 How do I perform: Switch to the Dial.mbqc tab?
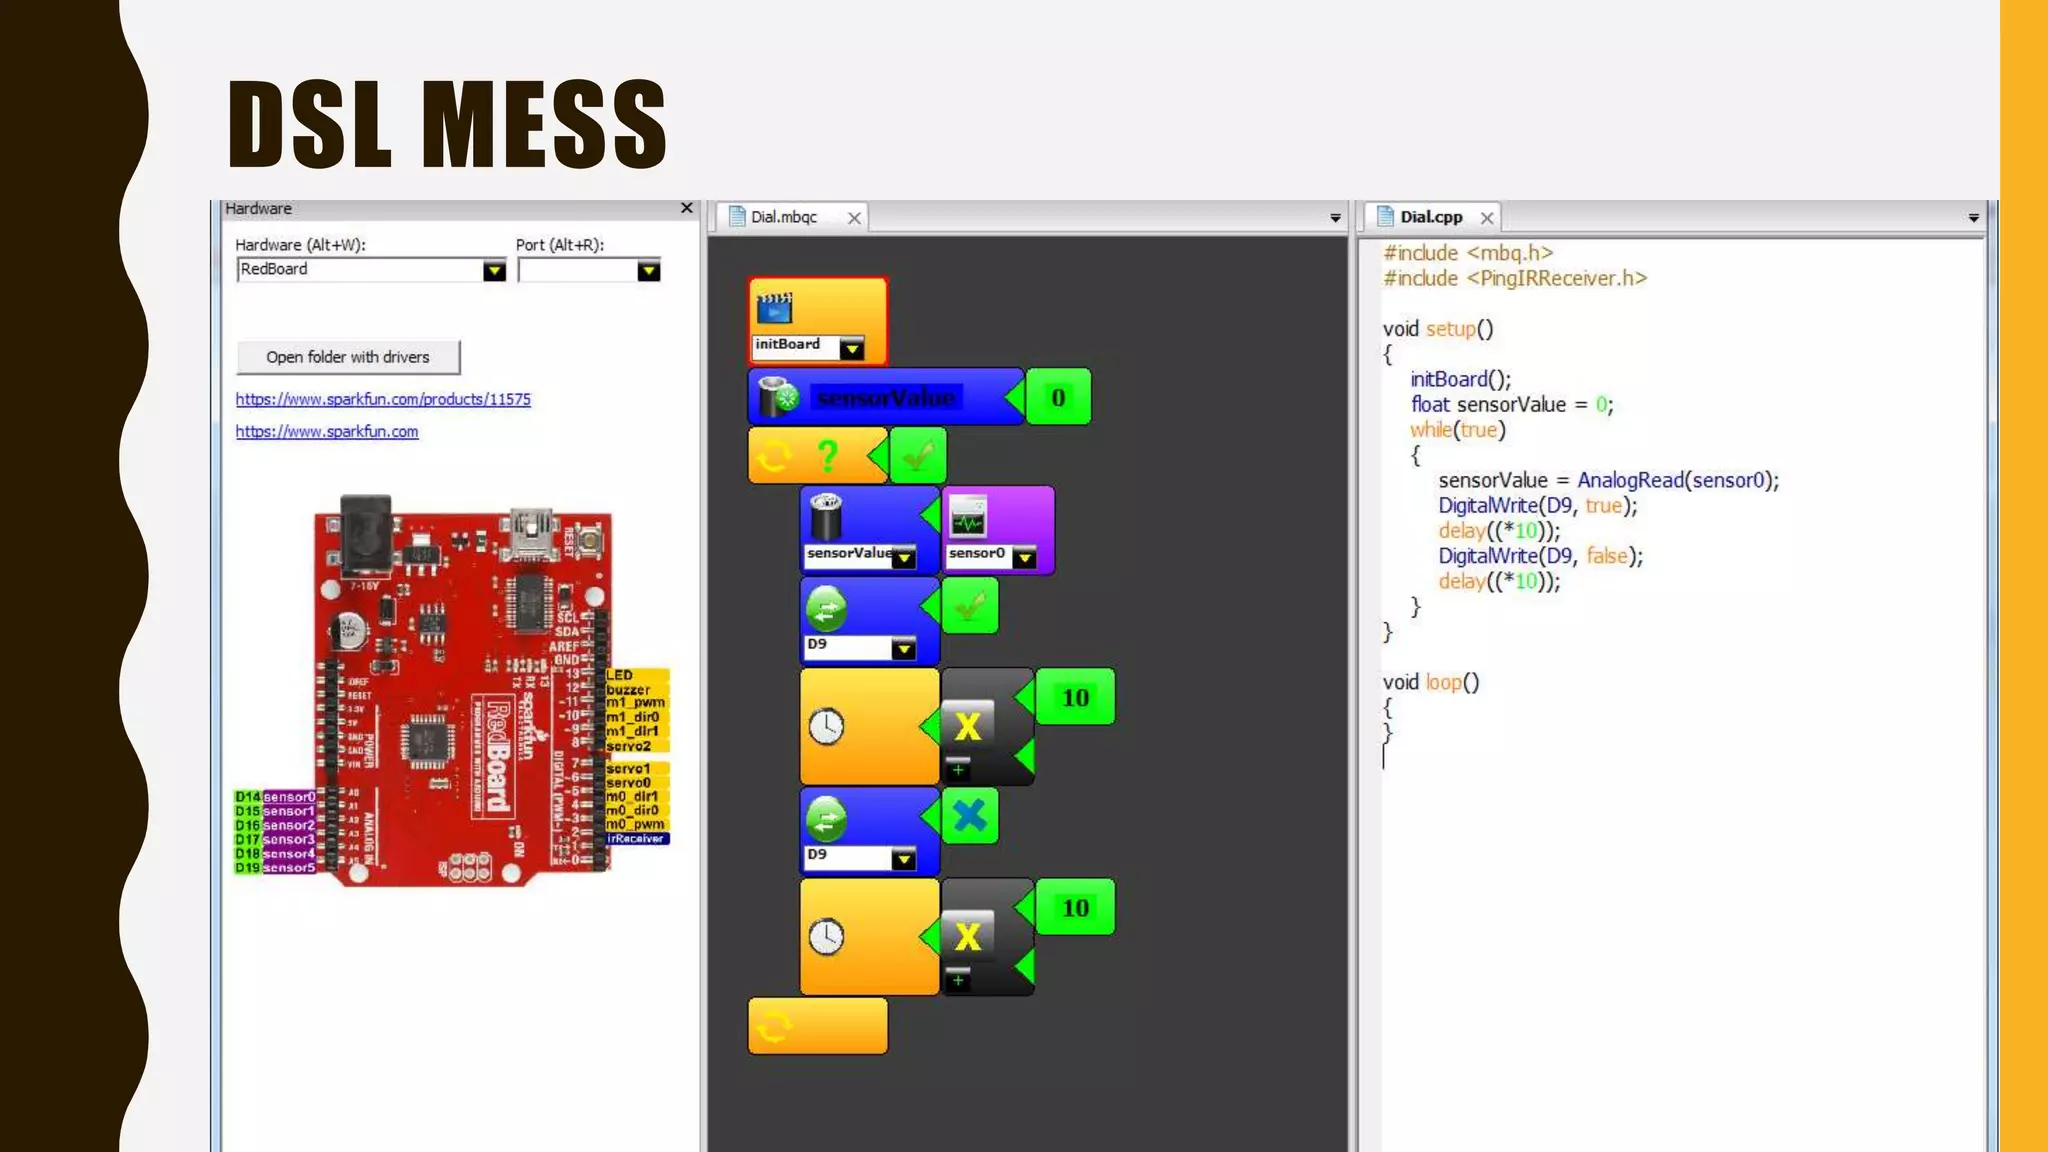[784, 217]
